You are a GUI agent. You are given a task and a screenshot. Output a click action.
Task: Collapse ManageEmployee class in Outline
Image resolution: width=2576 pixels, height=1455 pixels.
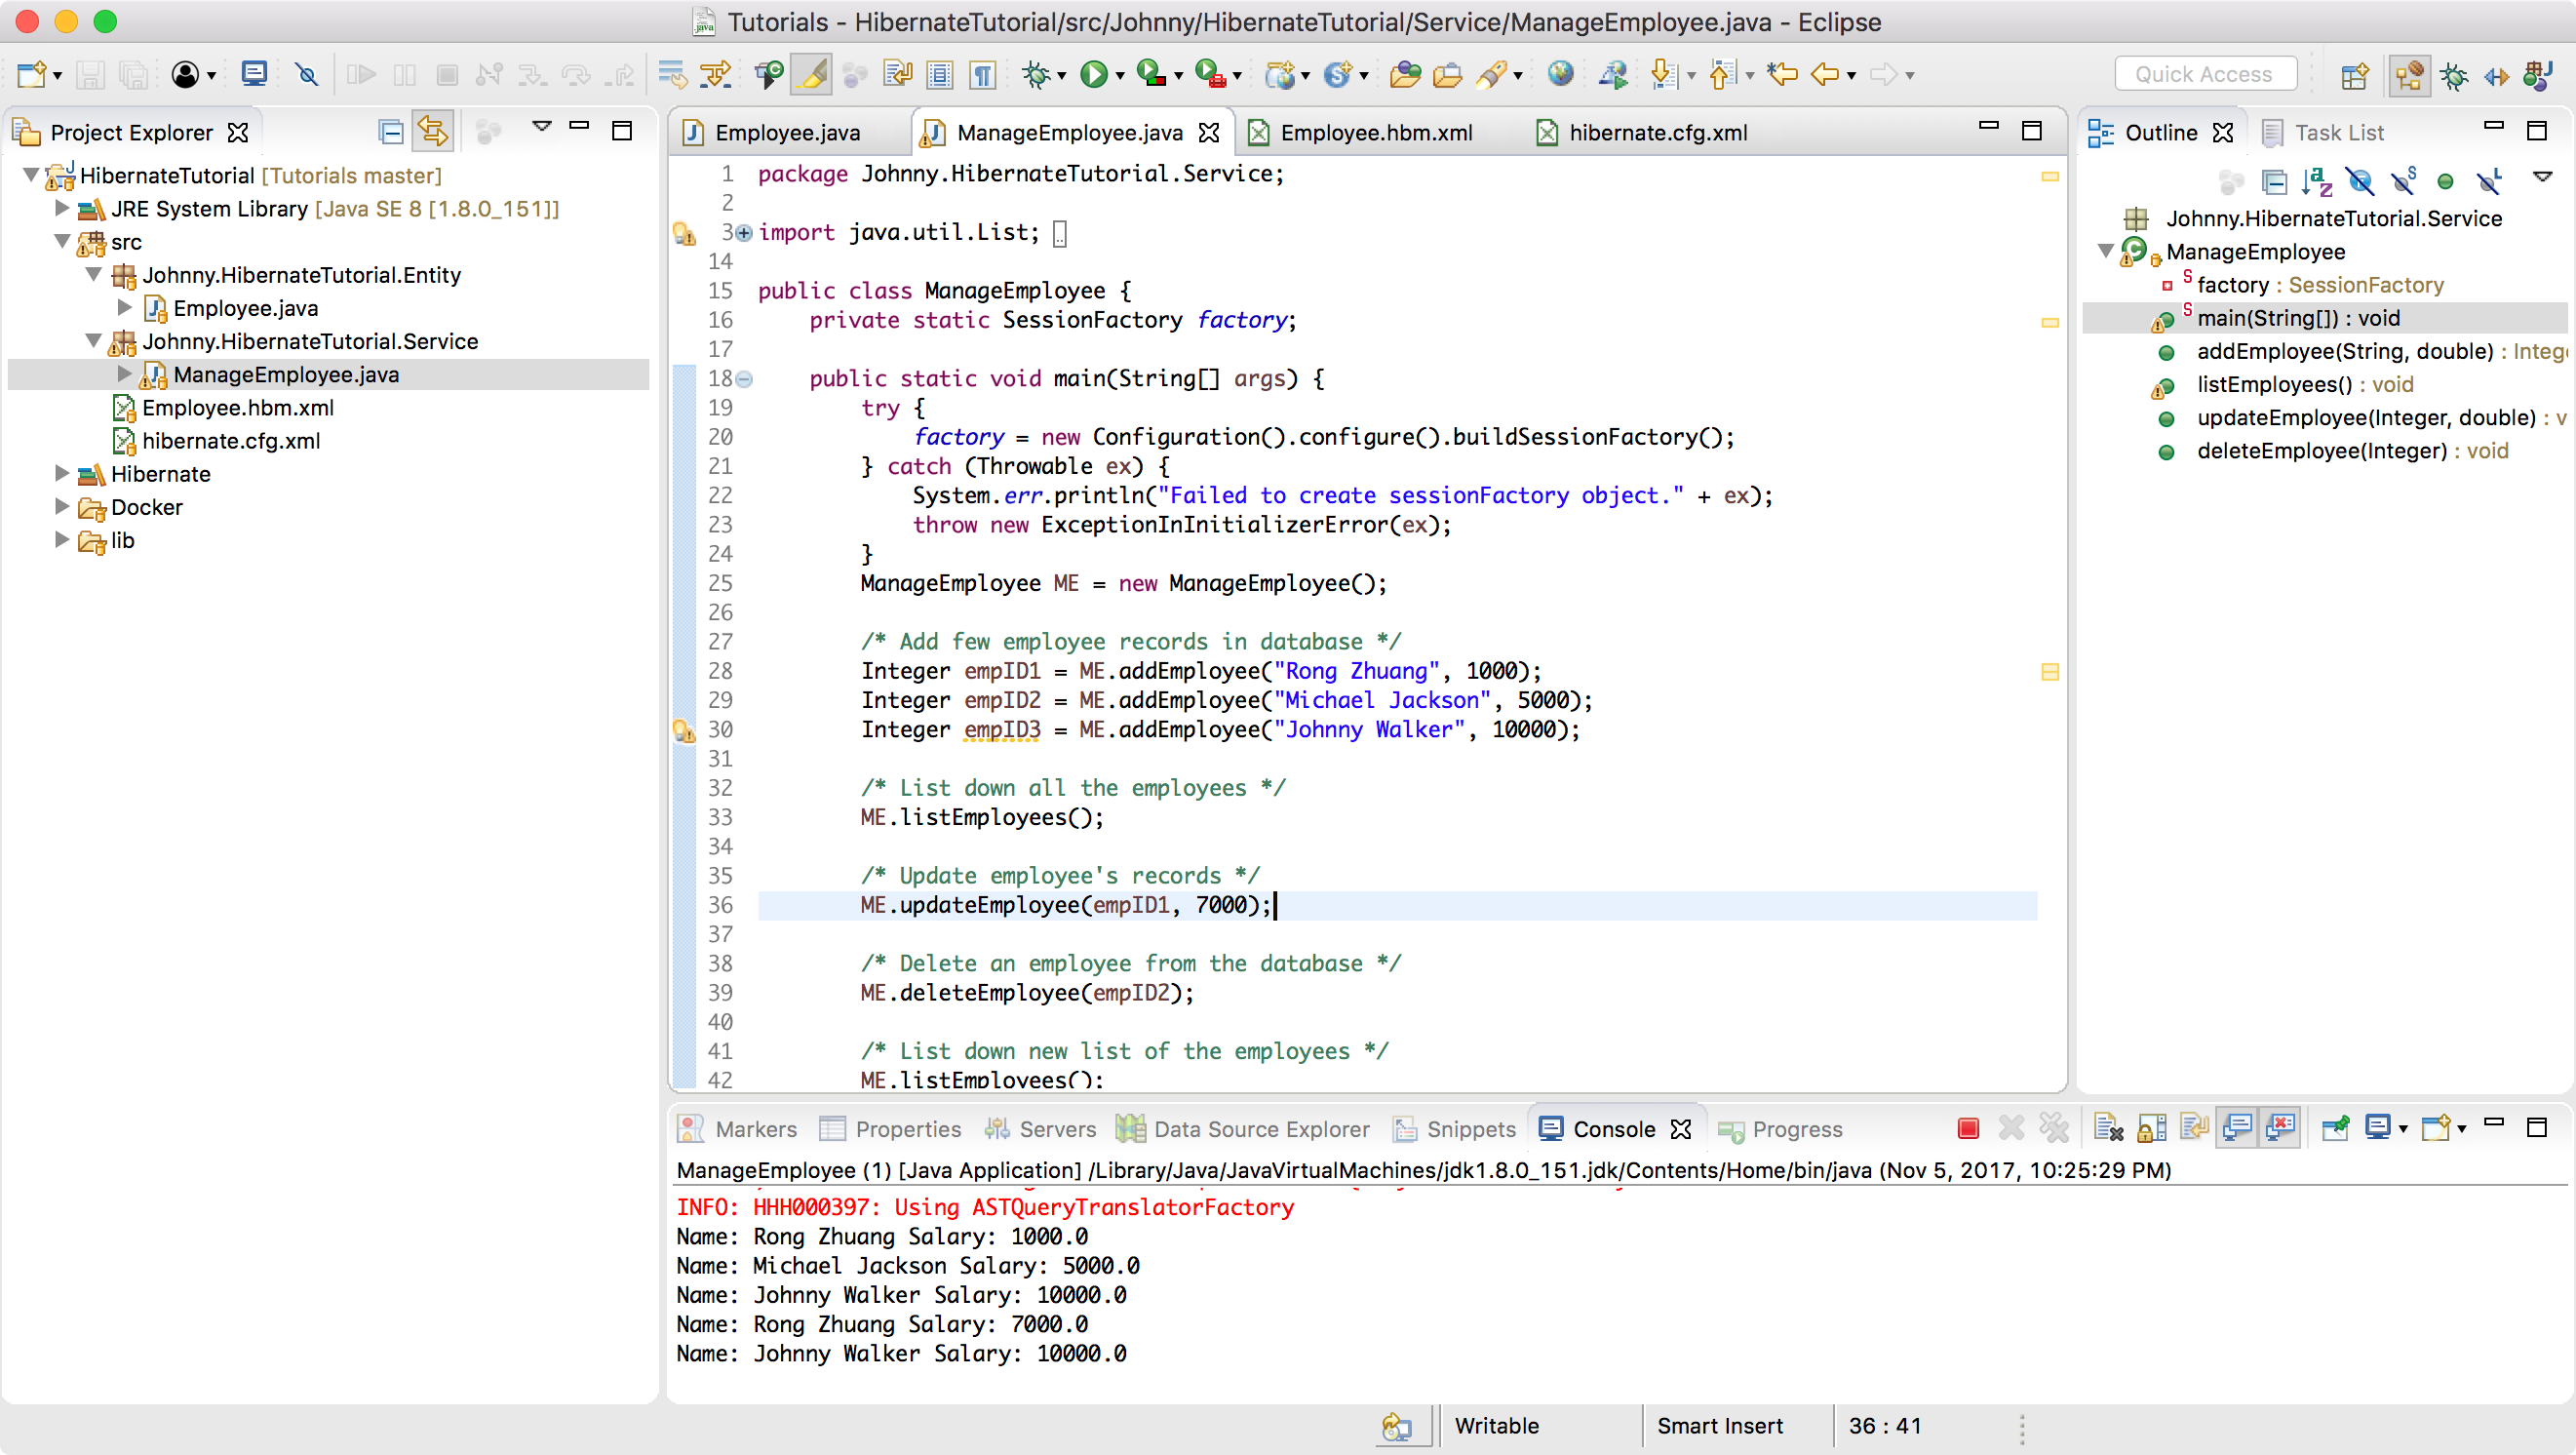[x=2105, y=251]
